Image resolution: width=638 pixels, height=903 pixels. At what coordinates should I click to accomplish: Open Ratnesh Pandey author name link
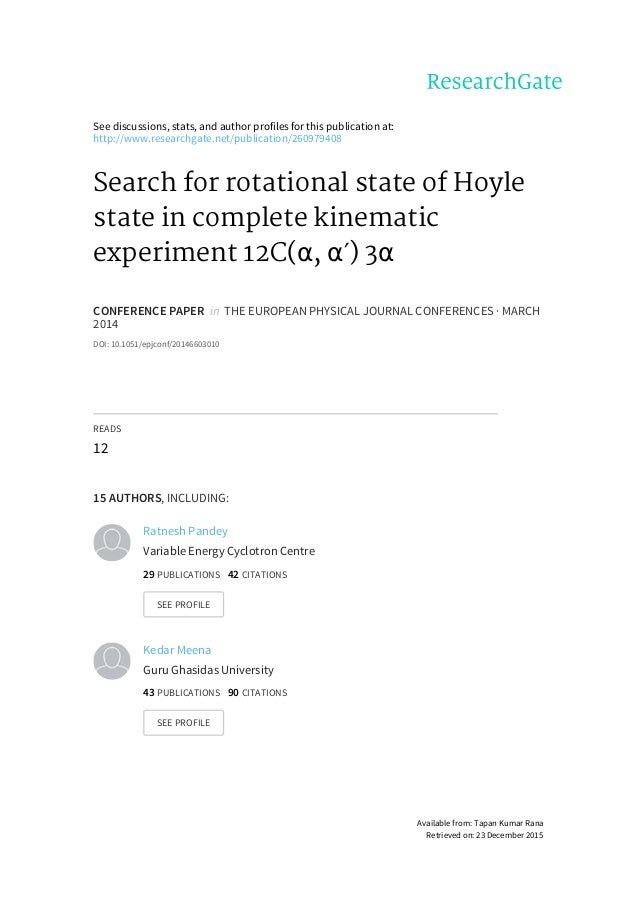tap(185, 531)
